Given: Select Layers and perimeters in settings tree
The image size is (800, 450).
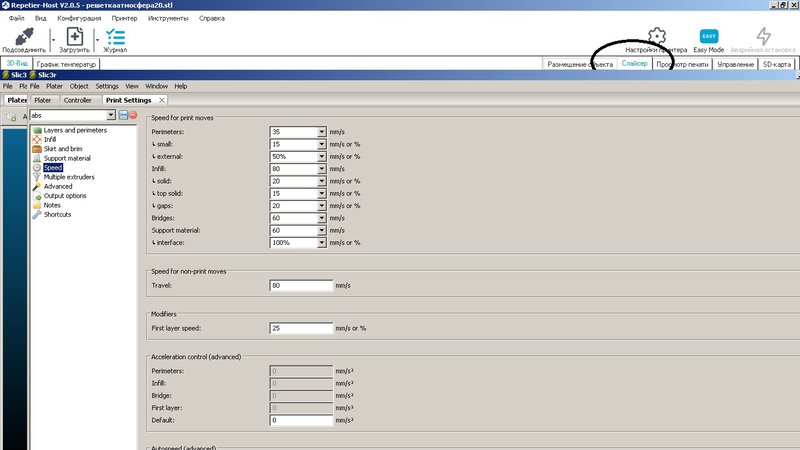Looking at the screenshot, I should (75, 130).
